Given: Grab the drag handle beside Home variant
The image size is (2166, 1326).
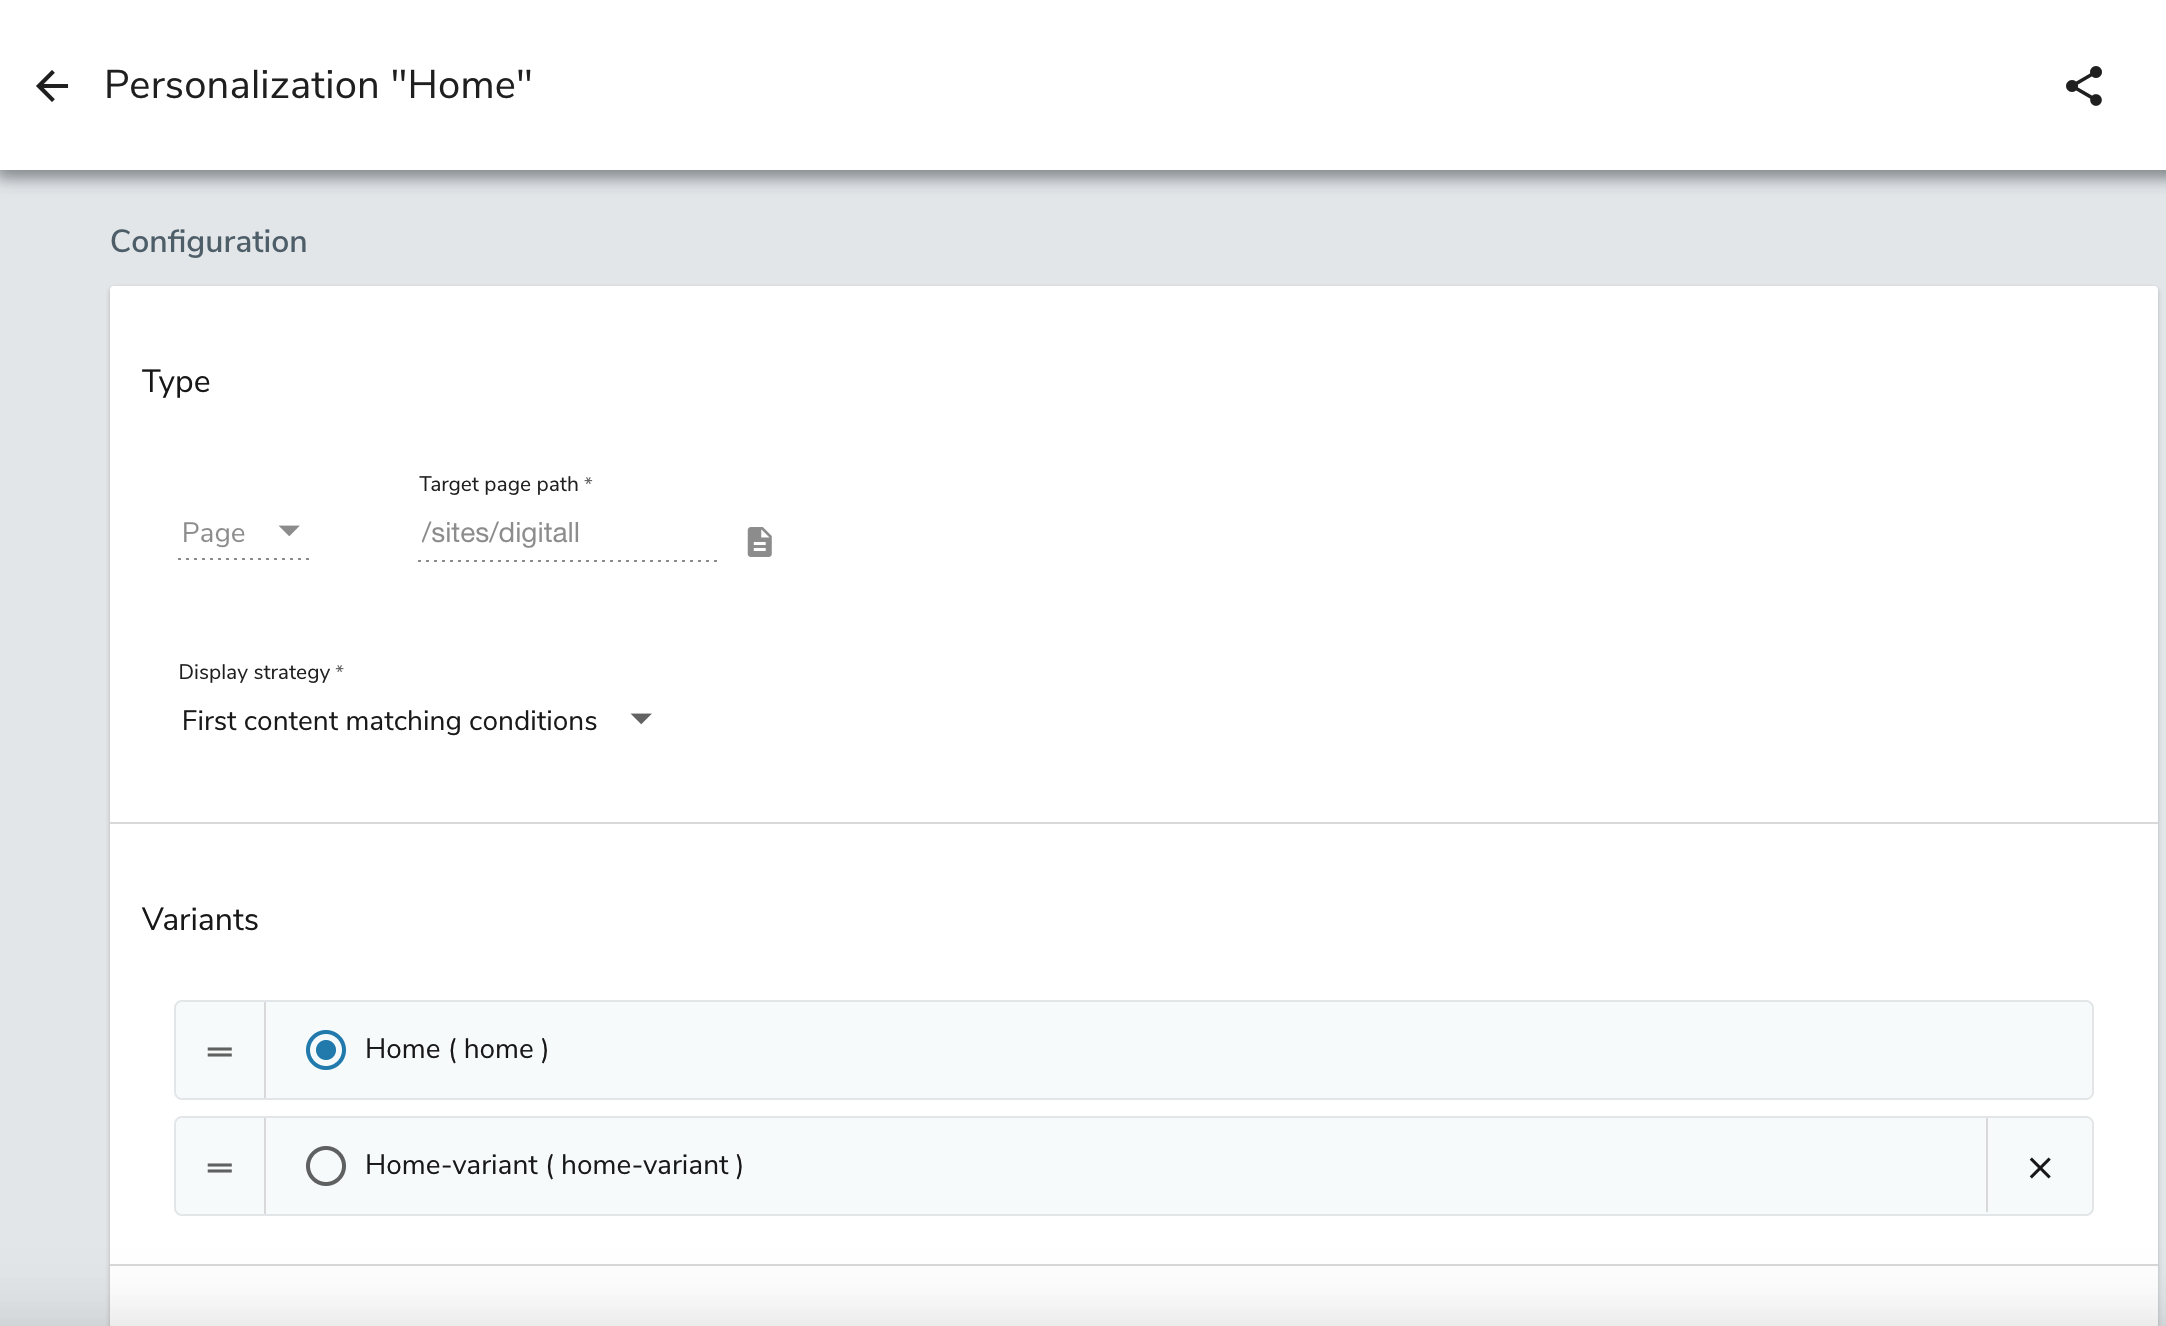Looking at the screenshot, I should pos(218,1050).
